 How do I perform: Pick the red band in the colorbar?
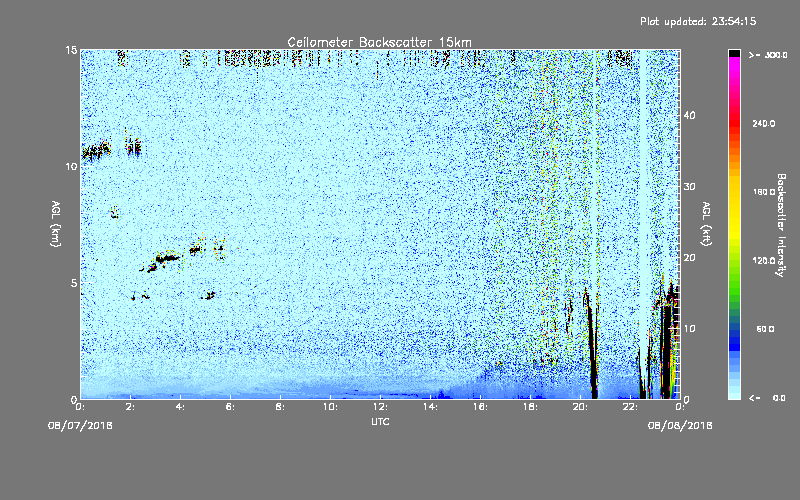pyautogui.click(x=734, y=125)
